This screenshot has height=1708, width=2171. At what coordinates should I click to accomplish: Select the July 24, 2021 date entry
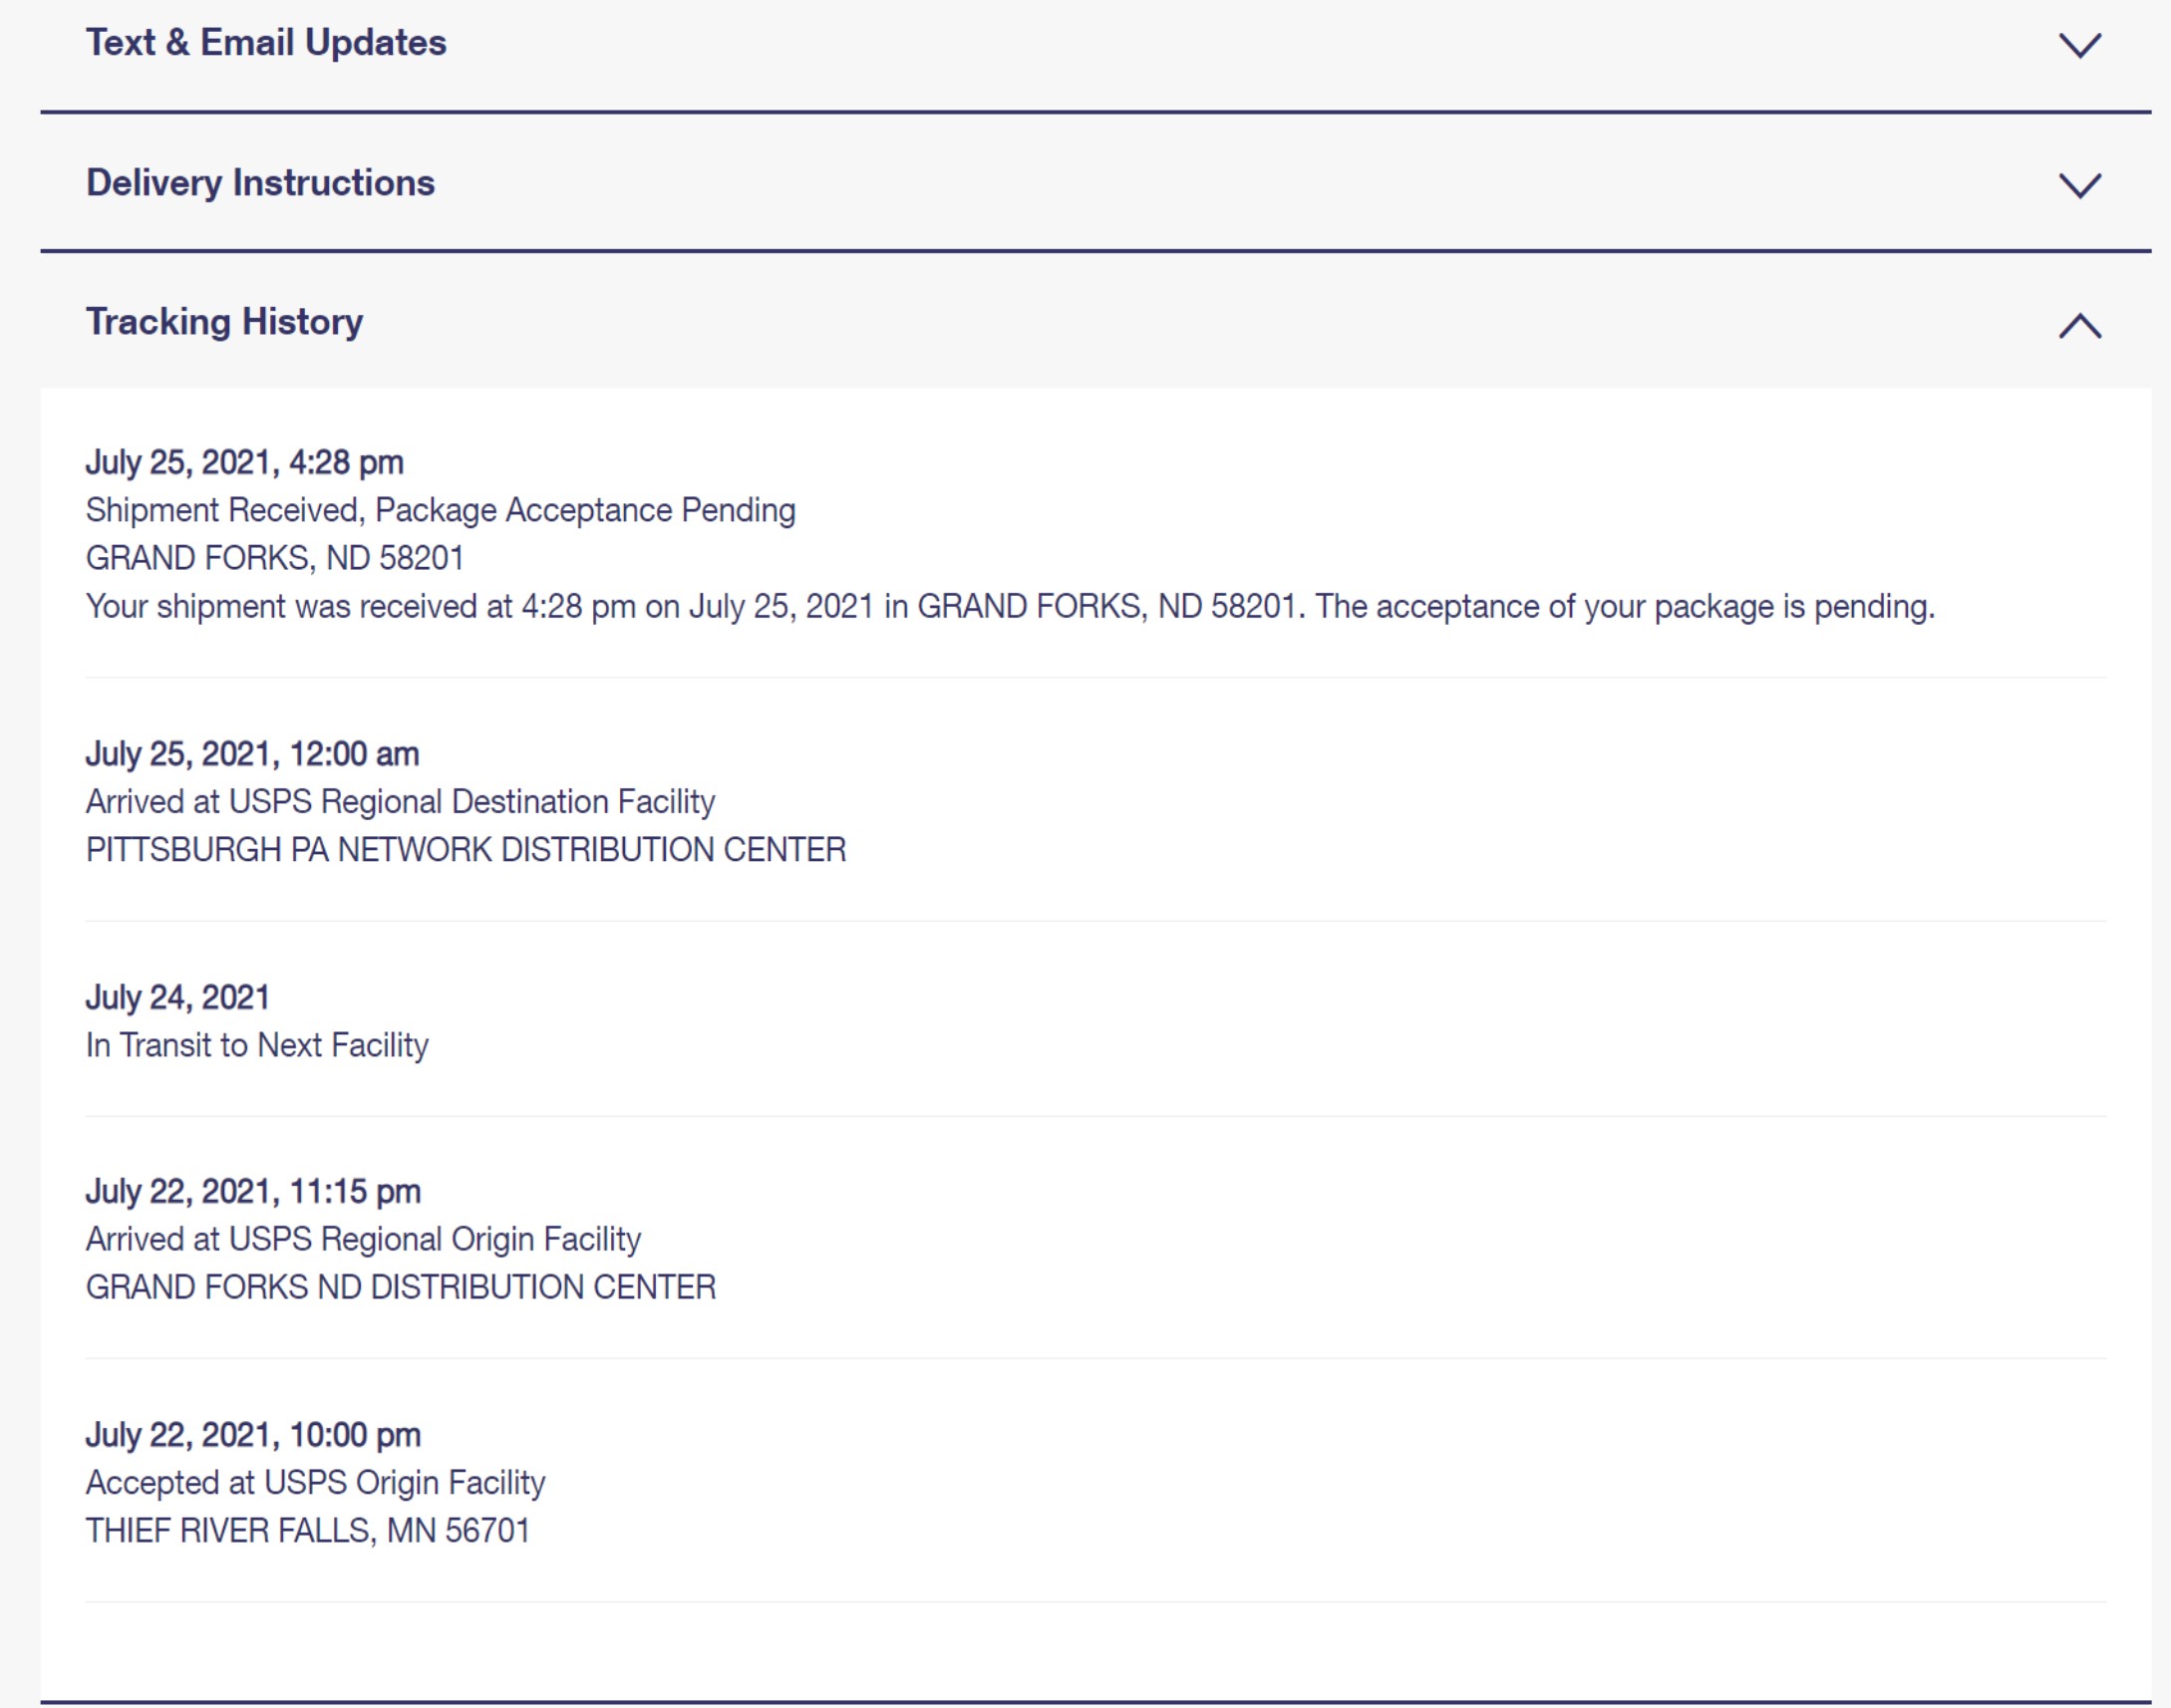(x=178, y=997)
